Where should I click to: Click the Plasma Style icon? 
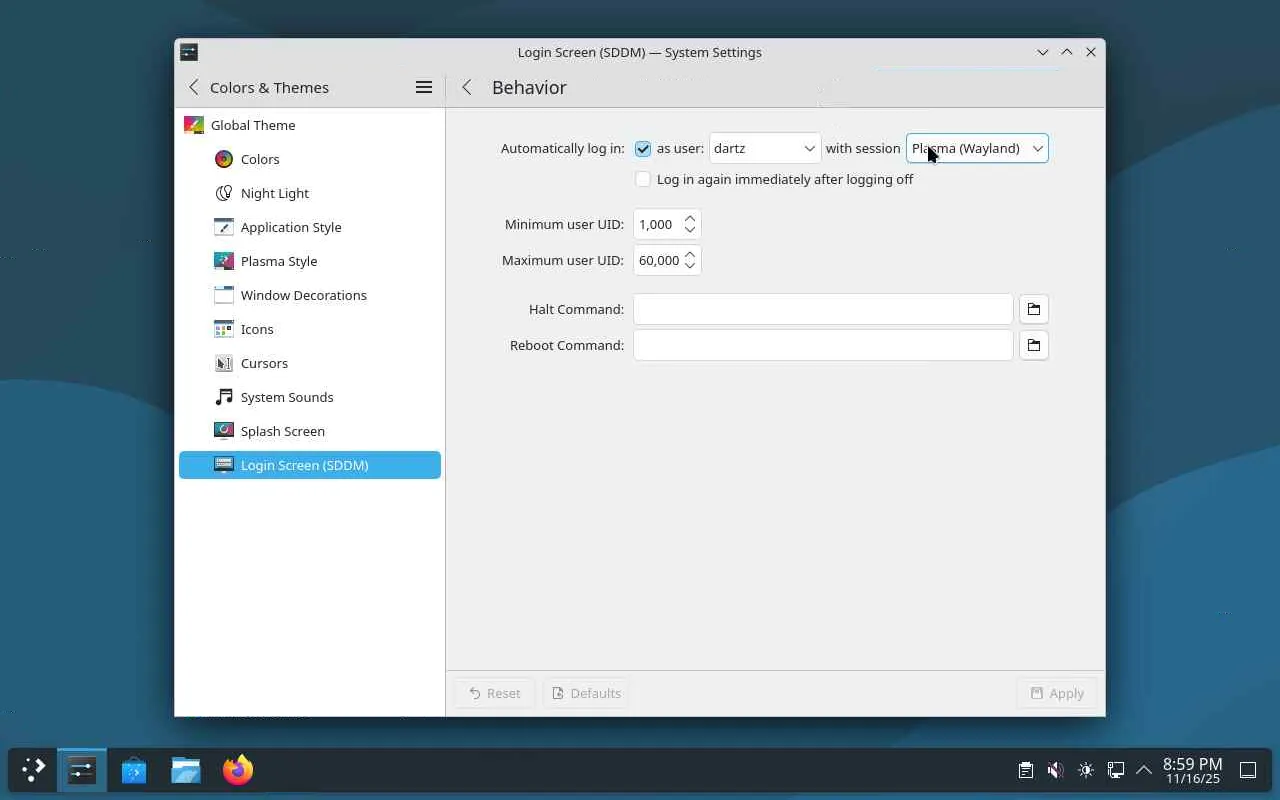point(224,261)
